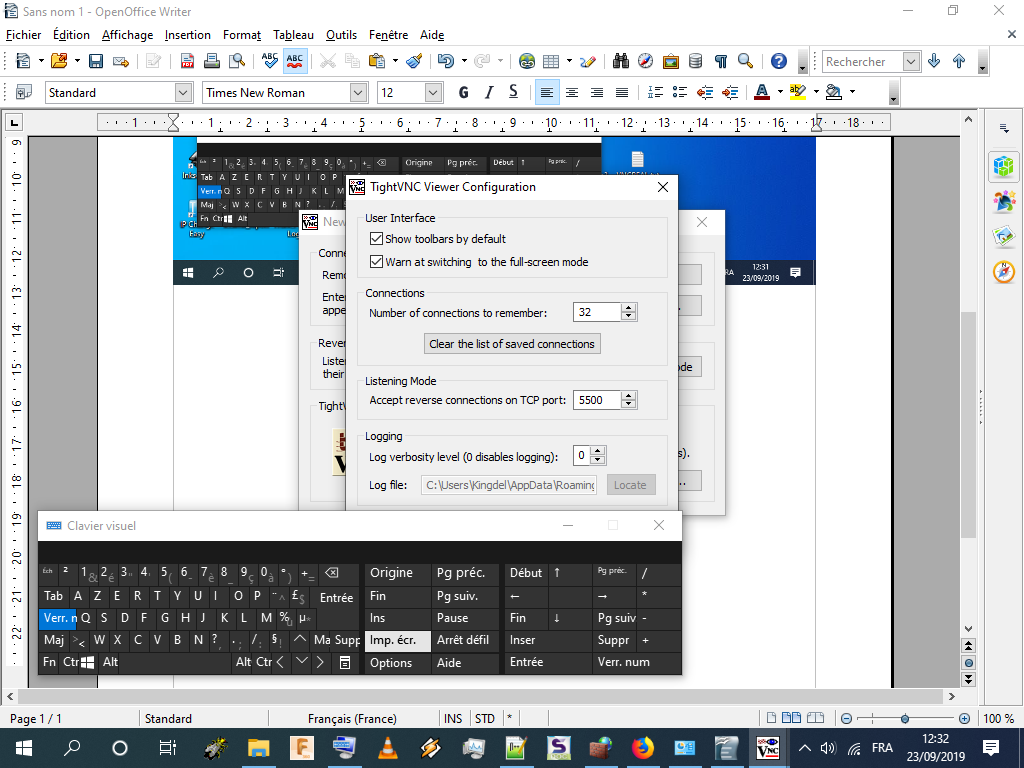Open the Insertion menu
1024x768 pixels.
tap(187, 35)
